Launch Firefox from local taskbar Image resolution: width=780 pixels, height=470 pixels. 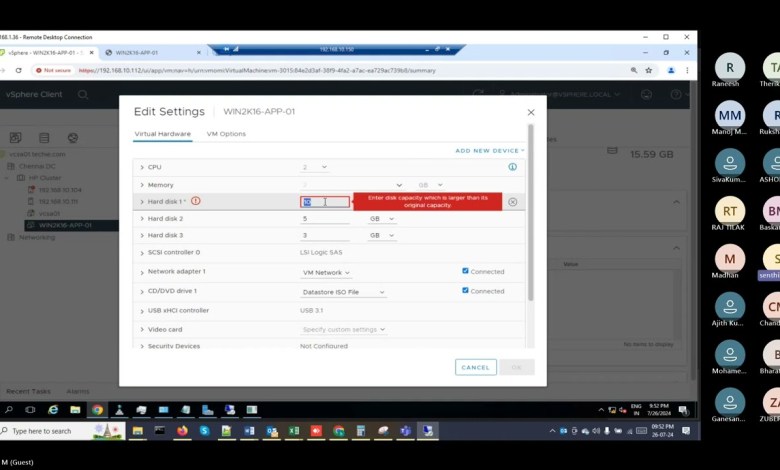tap(182, 431)
